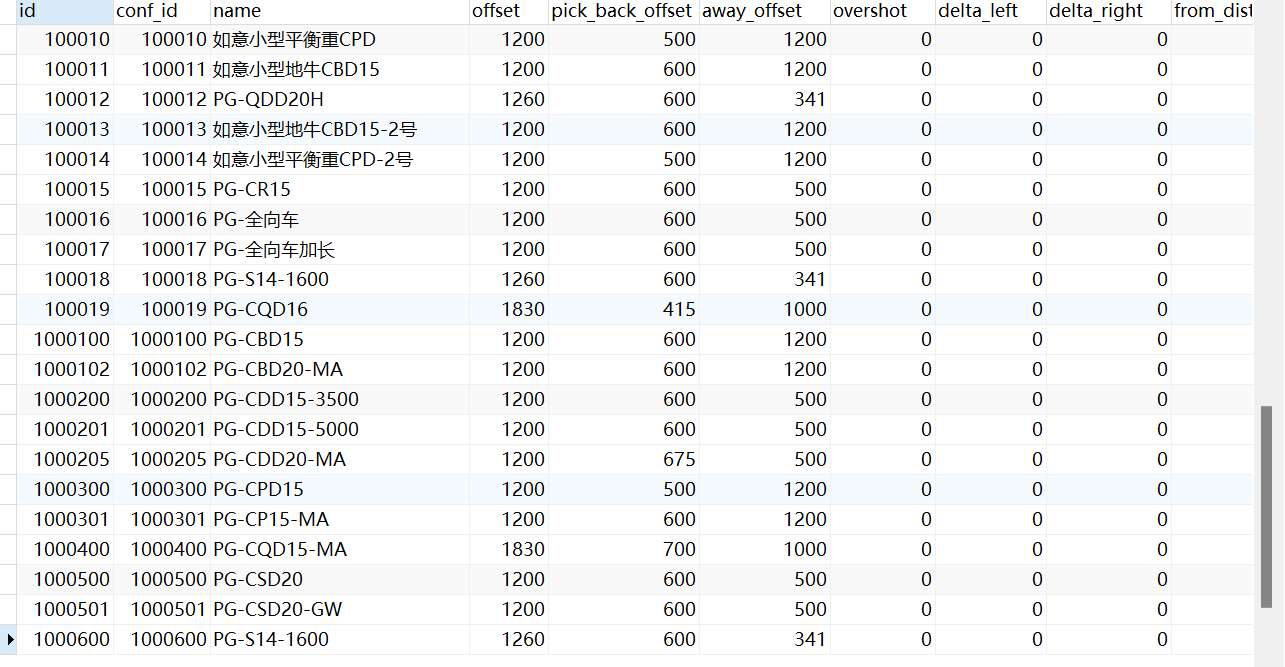Select the pick_back_offset value 700
Image resolution: width=1285 pixels, height=667 pixels.
click(x=624, y=549)
